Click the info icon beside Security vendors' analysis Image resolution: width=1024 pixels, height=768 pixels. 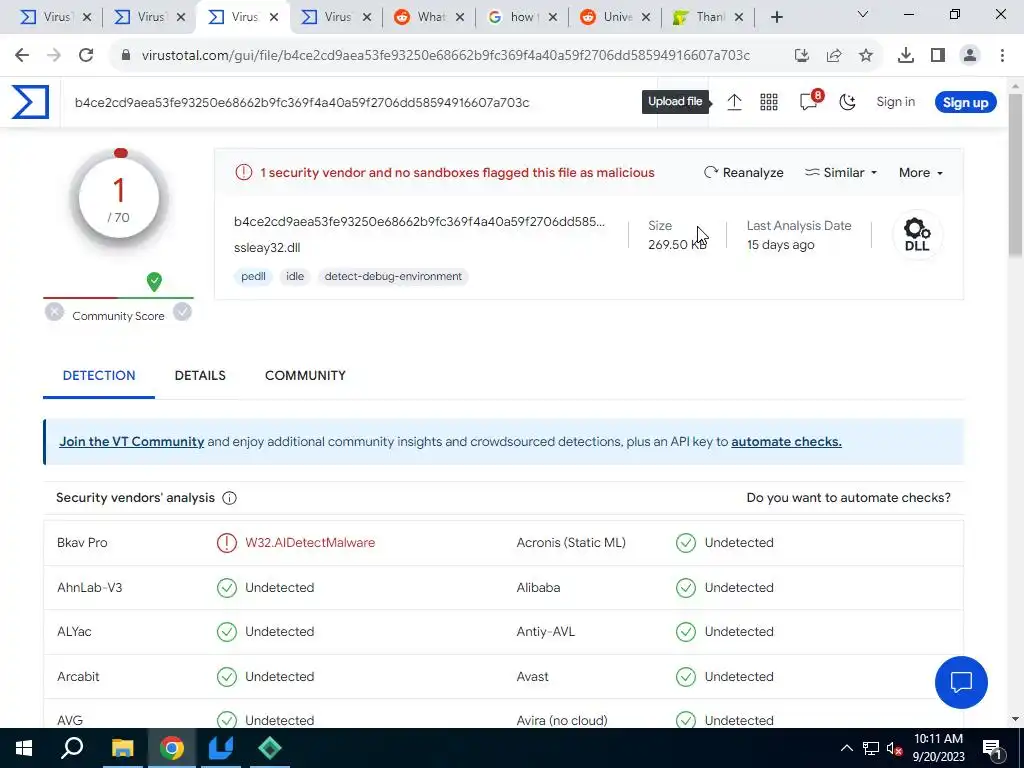click(229, 498)
